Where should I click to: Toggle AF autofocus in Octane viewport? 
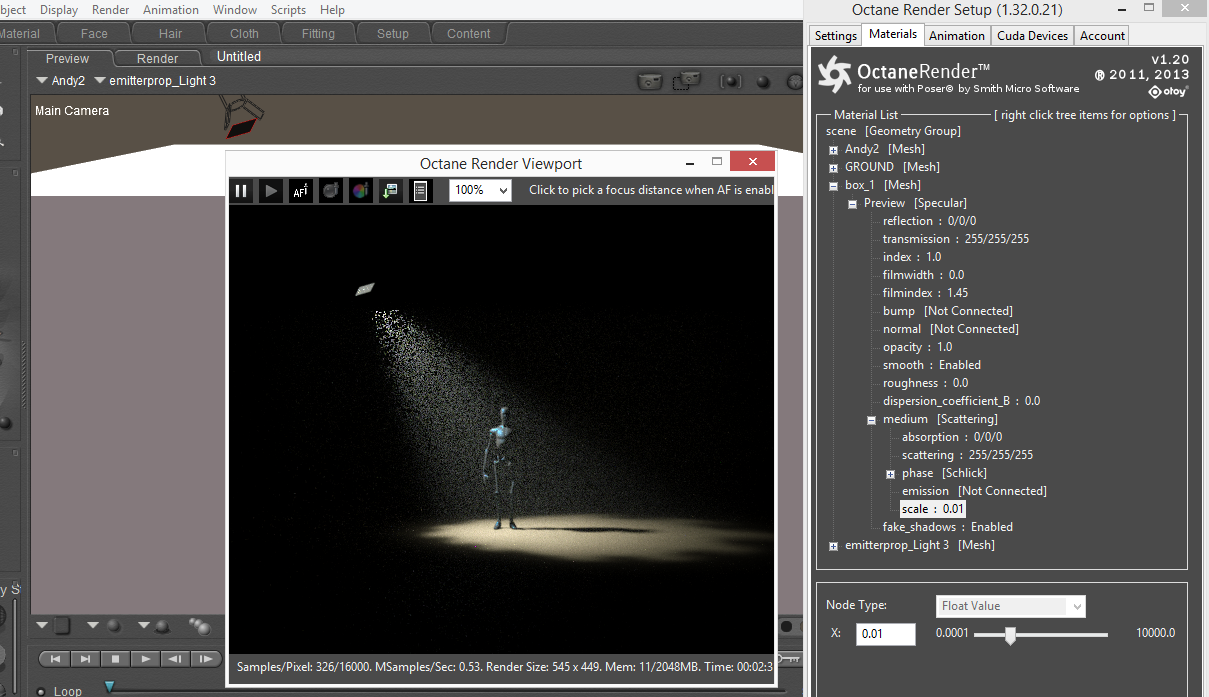[x=301, y=190]
